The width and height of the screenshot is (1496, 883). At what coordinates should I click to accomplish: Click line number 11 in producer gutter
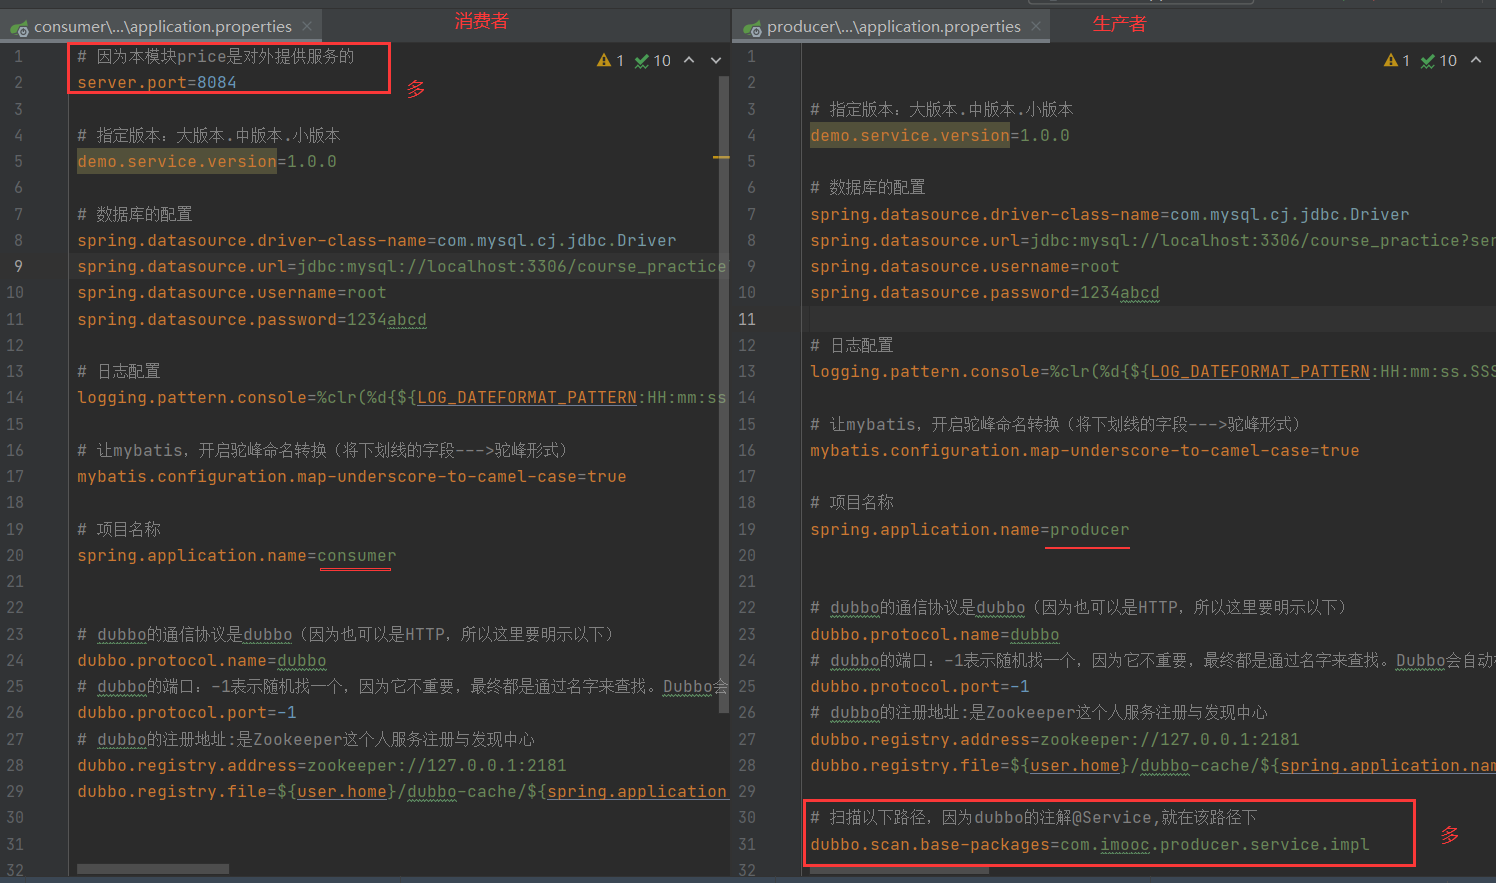click(x=747, y=320)
